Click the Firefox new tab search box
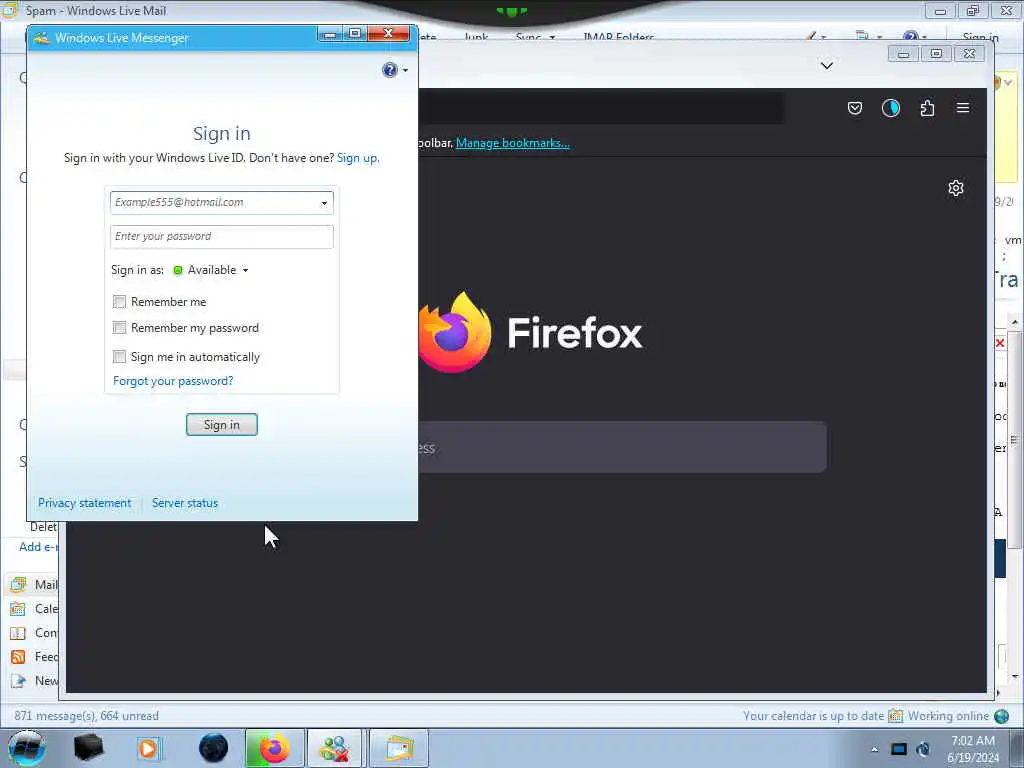 point(622,447)
